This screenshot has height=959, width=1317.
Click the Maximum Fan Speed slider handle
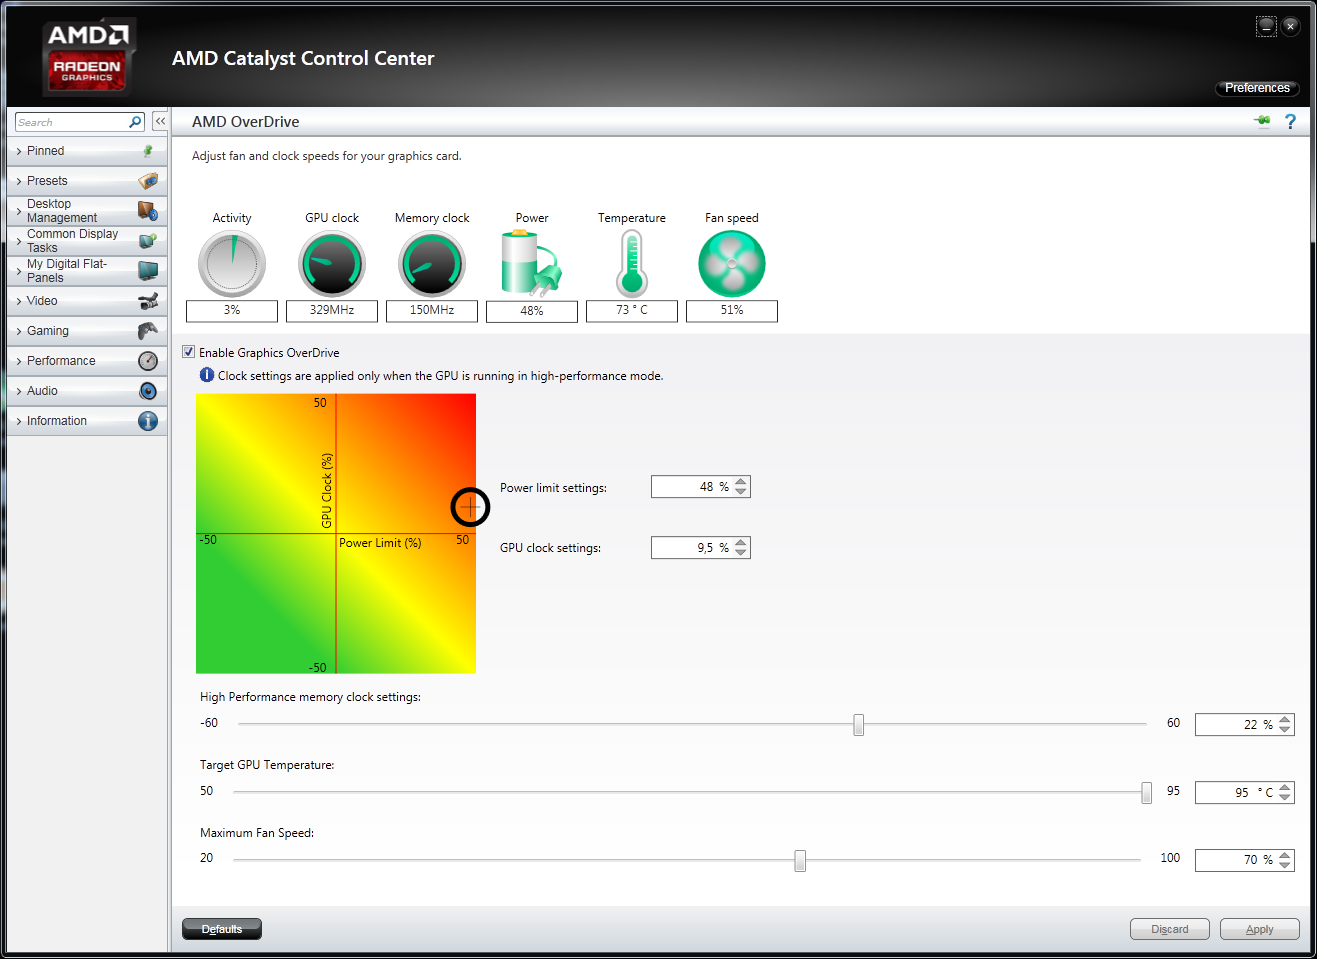pyautogui.click(x=800, y=860)
